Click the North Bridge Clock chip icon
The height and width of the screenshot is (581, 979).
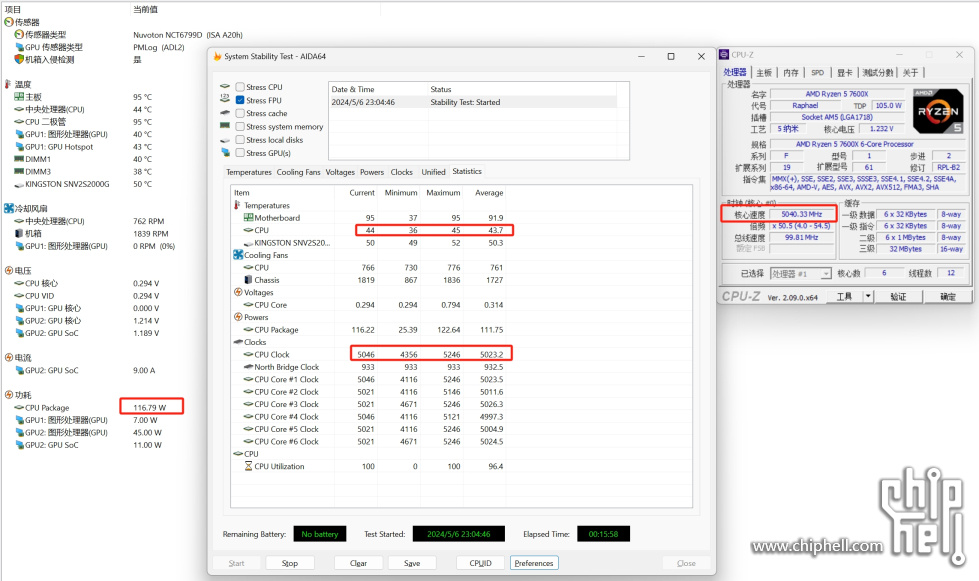pyautogui.click(x=248, y=367)
